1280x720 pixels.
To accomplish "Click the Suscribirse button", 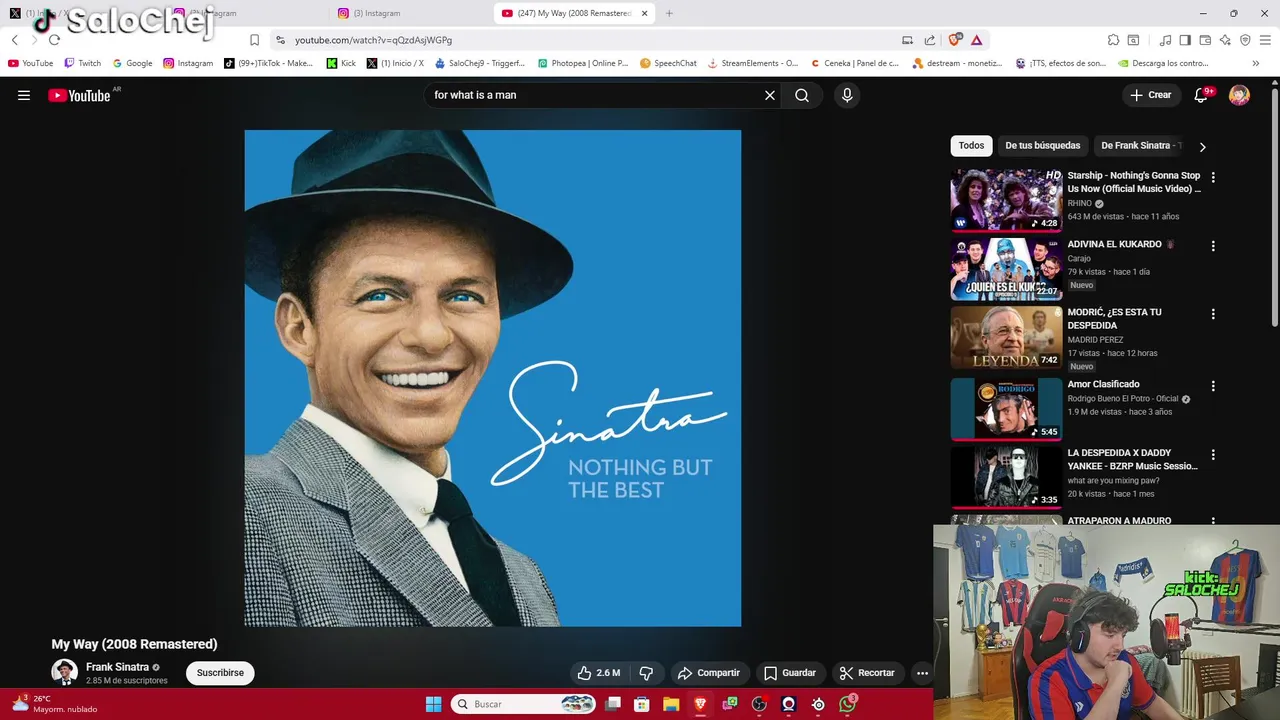I will coord(220,673).
